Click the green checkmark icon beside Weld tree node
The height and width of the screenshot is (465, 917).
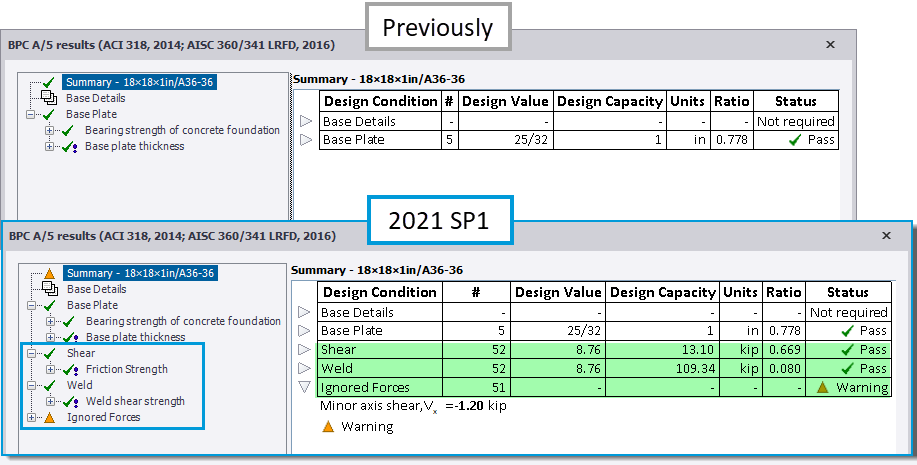(49, 385)
